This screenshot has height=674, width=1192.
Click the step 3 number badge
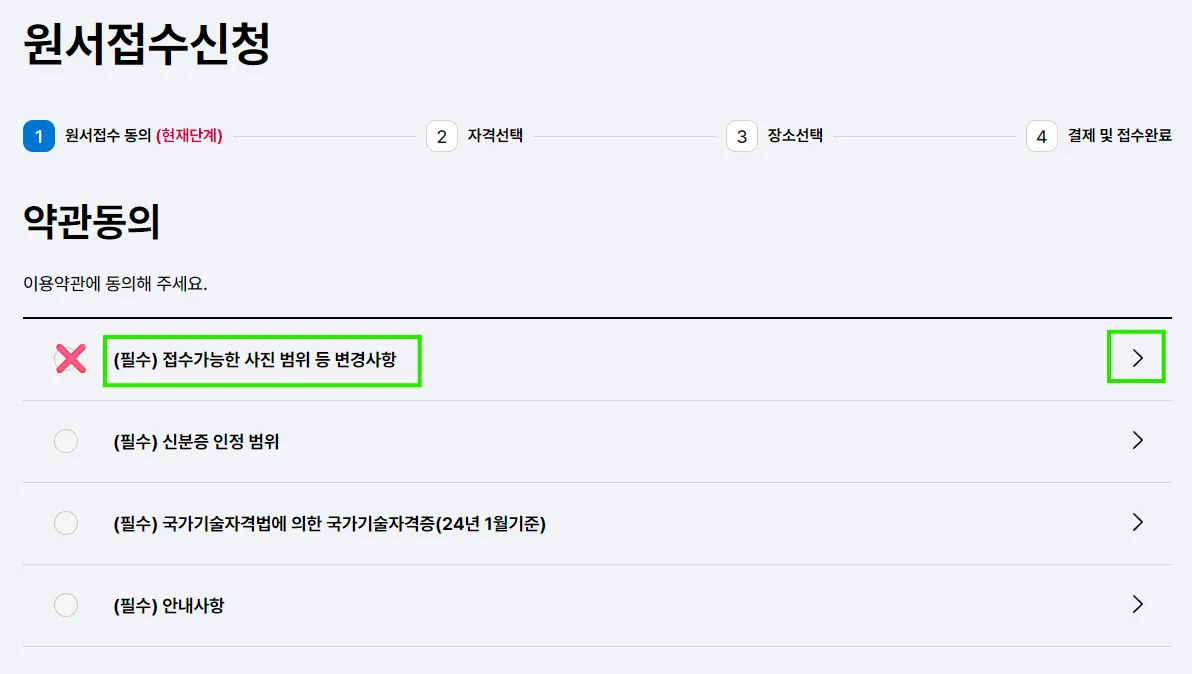click(x=742, y=137)
